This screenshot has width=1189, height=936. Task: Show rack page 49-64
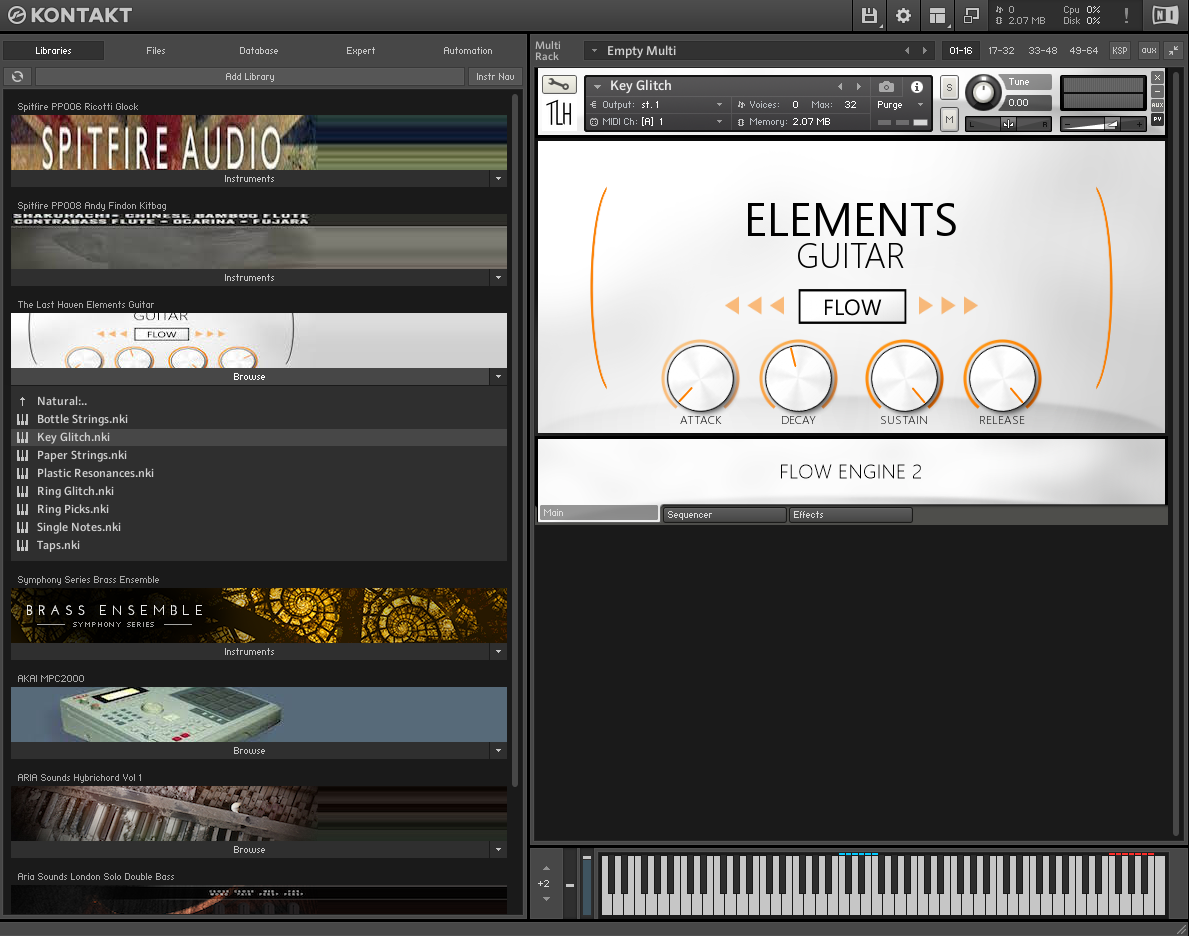pos(1084,51)
